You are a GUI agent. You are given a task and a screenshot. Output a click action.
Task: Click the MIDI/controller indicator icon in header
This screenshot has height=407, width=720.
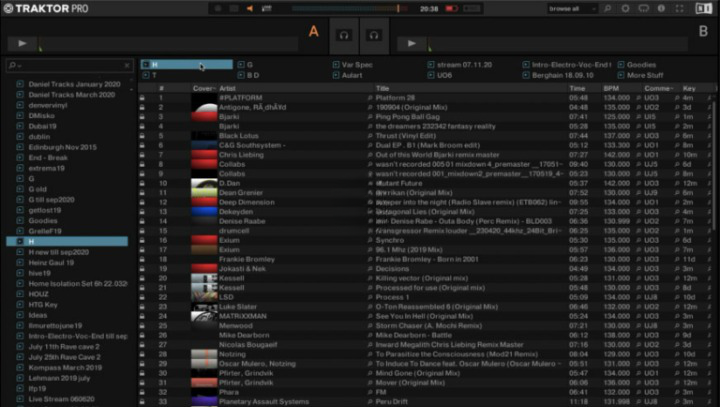(x=266, y=8)
